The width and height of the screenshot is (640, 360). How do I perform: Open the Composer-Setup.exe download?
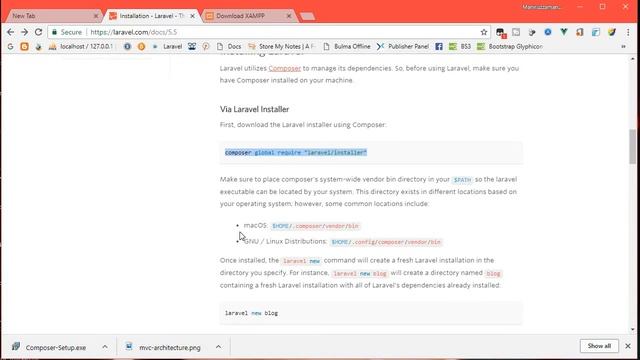click(49, 347)
